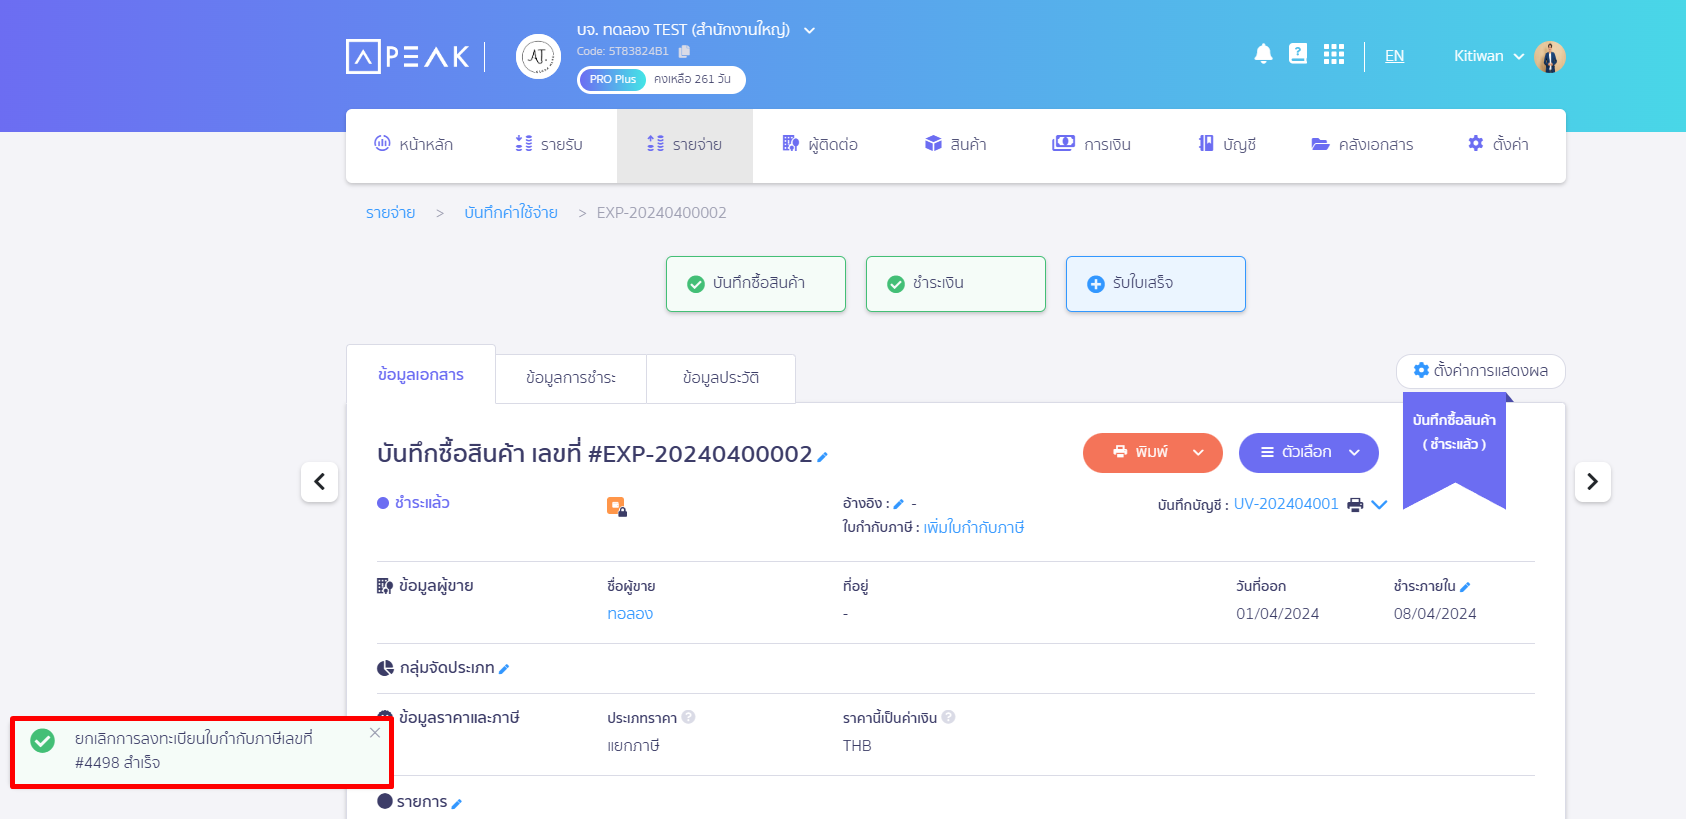Edit the reference (อ้างอิง) pencil icon
This screenshot has height=819, width=1686.
tap(898, 504)
